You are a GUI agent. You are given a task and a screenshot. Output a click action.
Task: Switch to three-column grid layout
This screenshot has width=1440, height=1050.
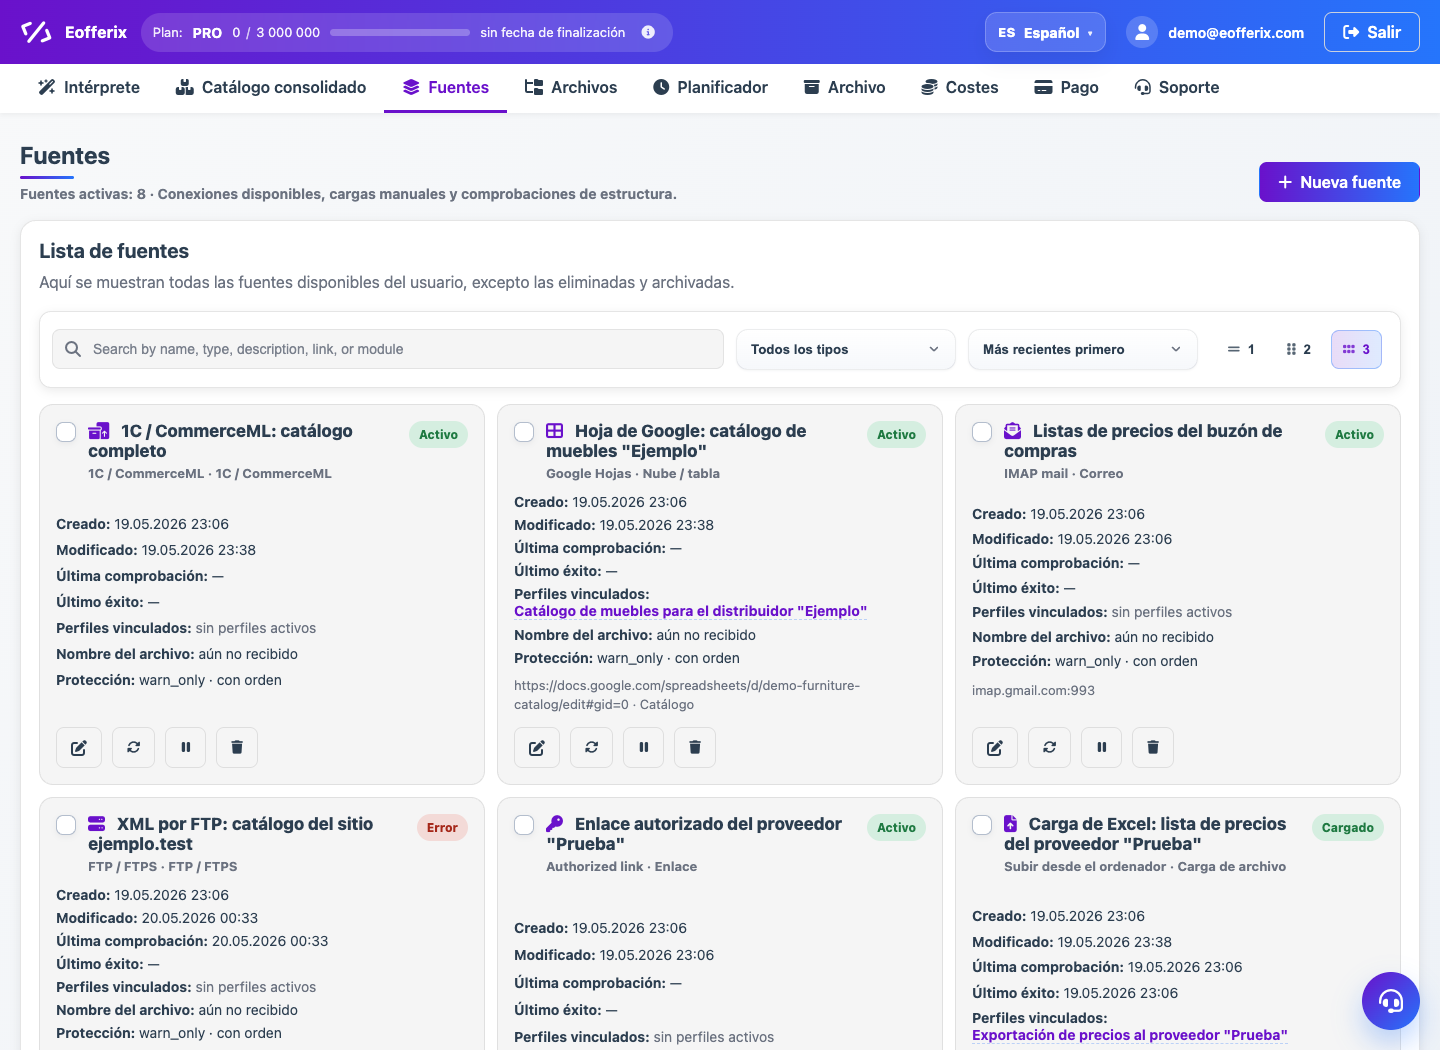point(1356,349)
